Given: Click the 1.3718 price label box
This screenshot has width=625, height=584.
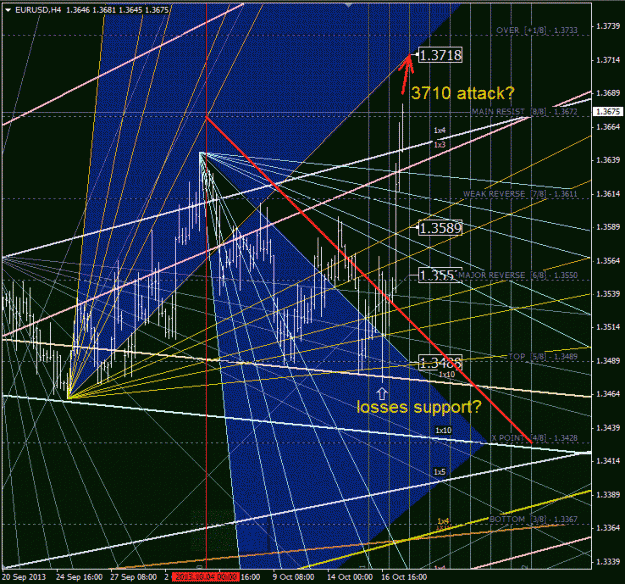Looking at the screenshot, I should [440, 55].
